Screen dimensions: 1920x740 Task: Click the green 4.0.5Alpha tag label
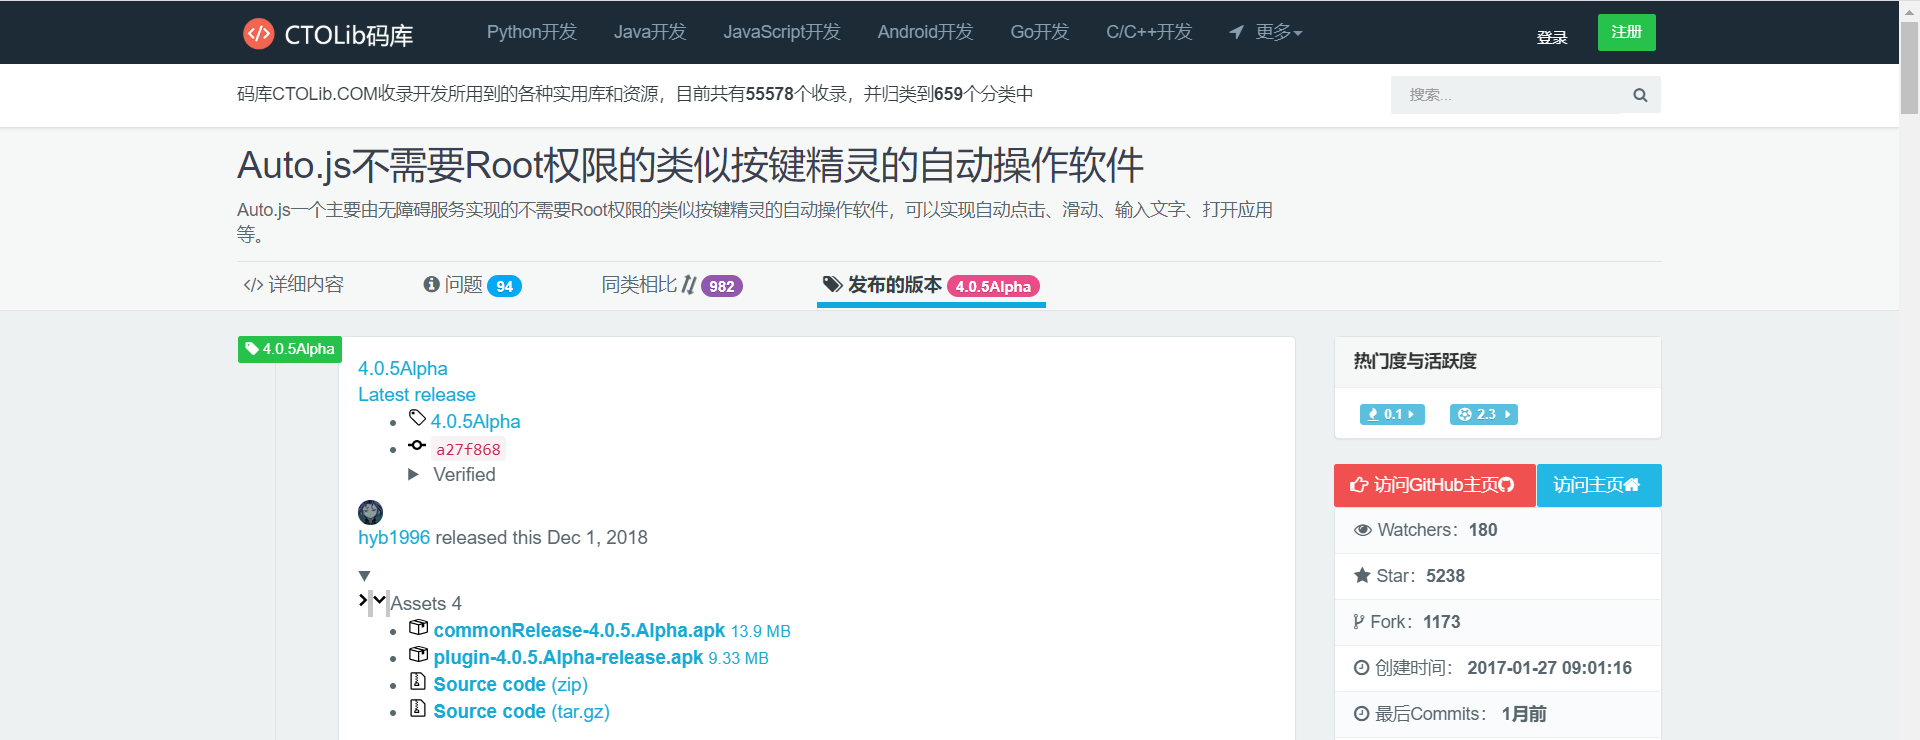tap(290, 349)
